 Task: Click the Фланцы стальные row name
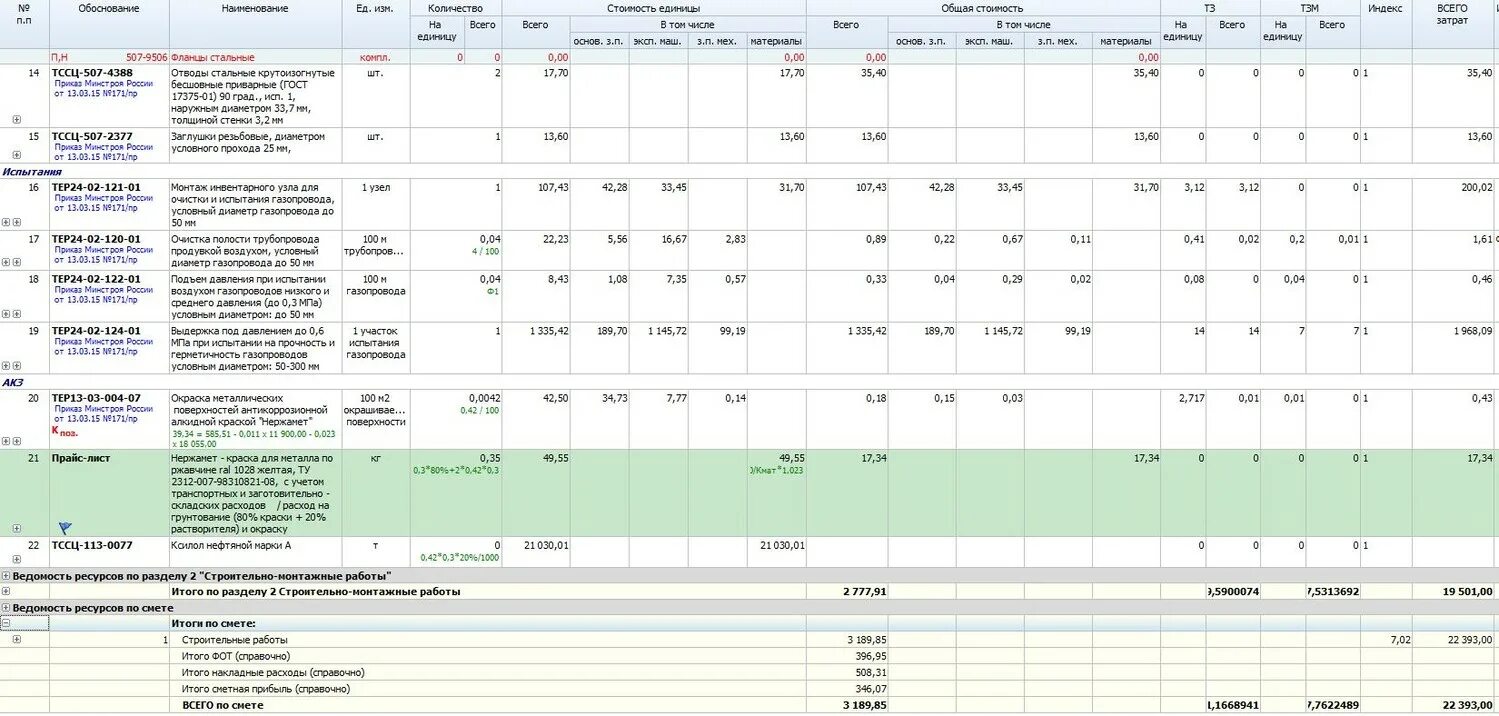point(213,58)
